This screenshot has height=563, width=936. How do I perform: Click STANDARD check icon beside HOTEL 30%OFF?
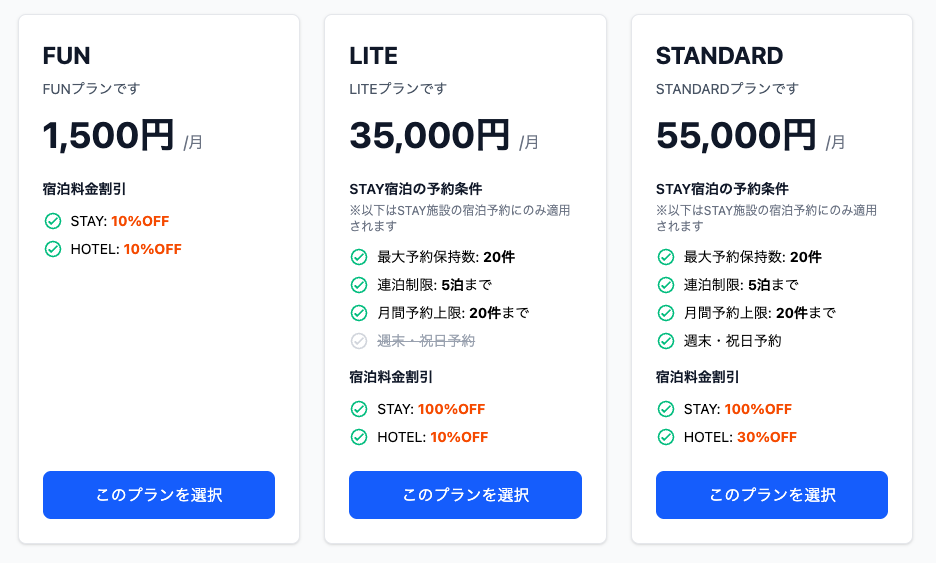pyautogui.click(x=666, y=437)
